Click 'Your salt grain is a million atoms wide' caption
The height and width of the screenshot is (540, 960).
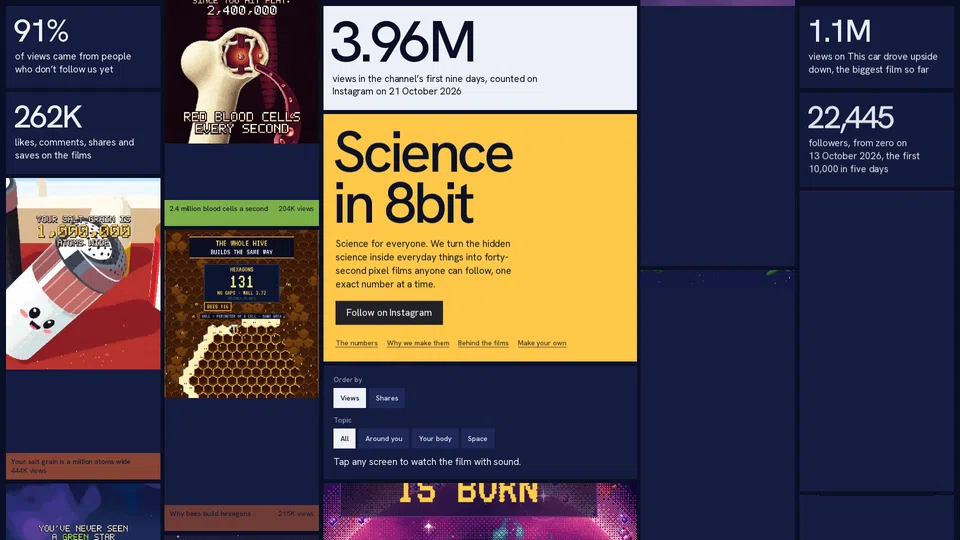(70, 462)
